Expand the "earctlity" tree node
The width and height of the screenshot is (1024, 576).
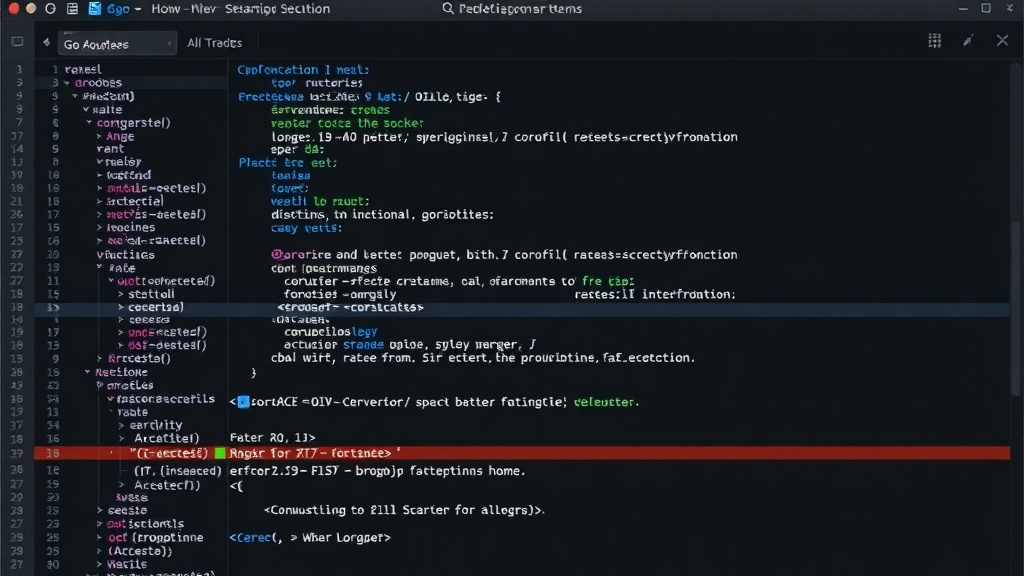pyautogui.click(x=121, y=425)
